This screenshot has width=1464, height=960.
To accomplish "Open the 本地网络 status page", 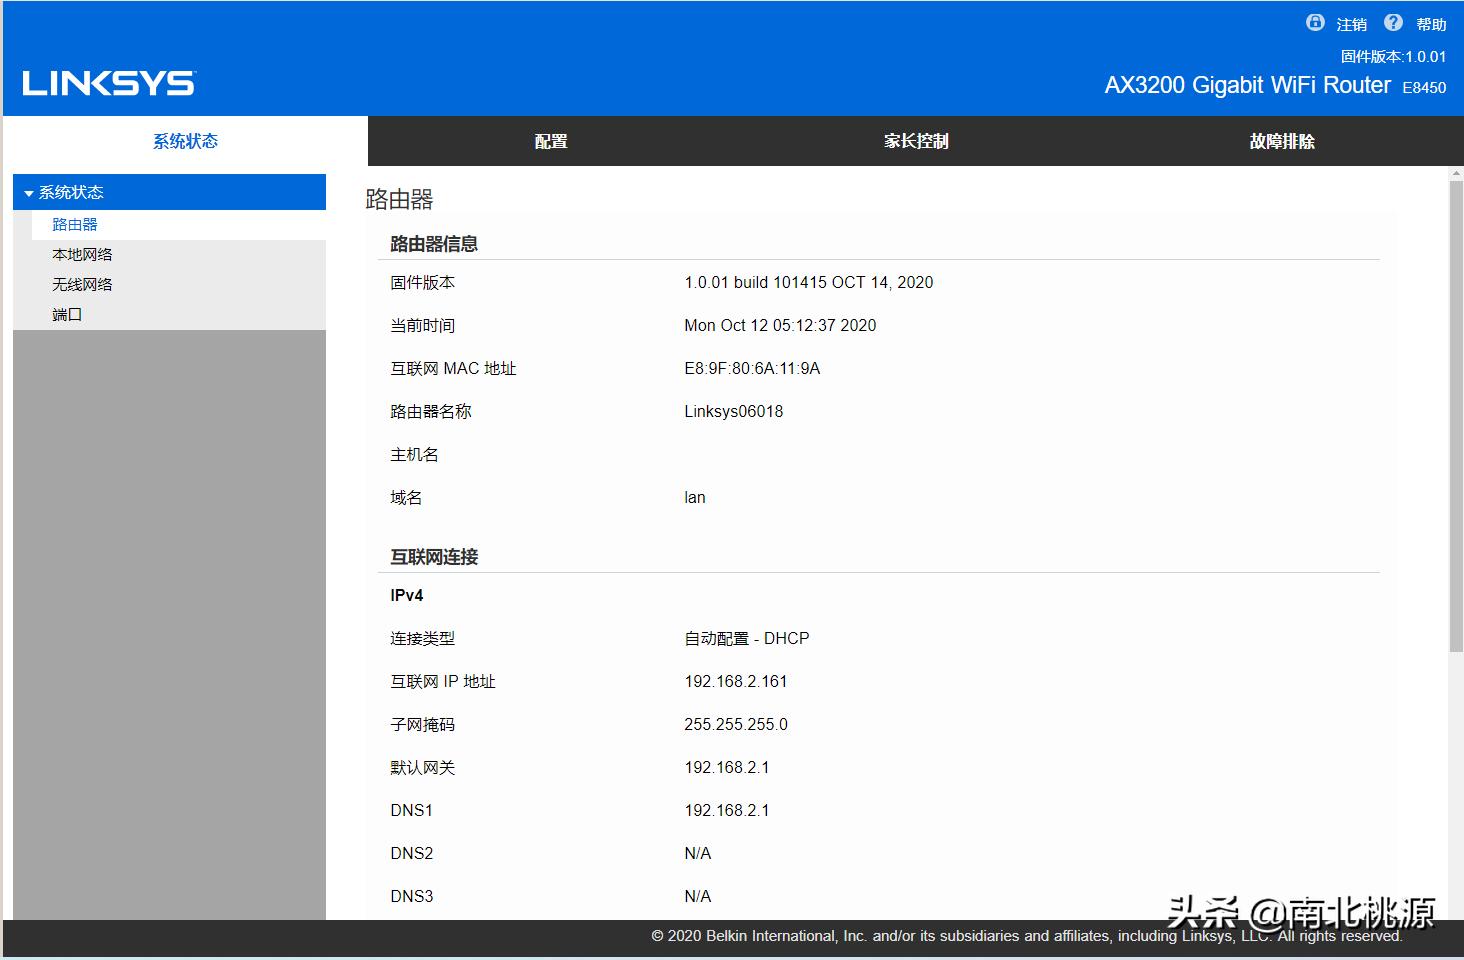I will [82, 254].
